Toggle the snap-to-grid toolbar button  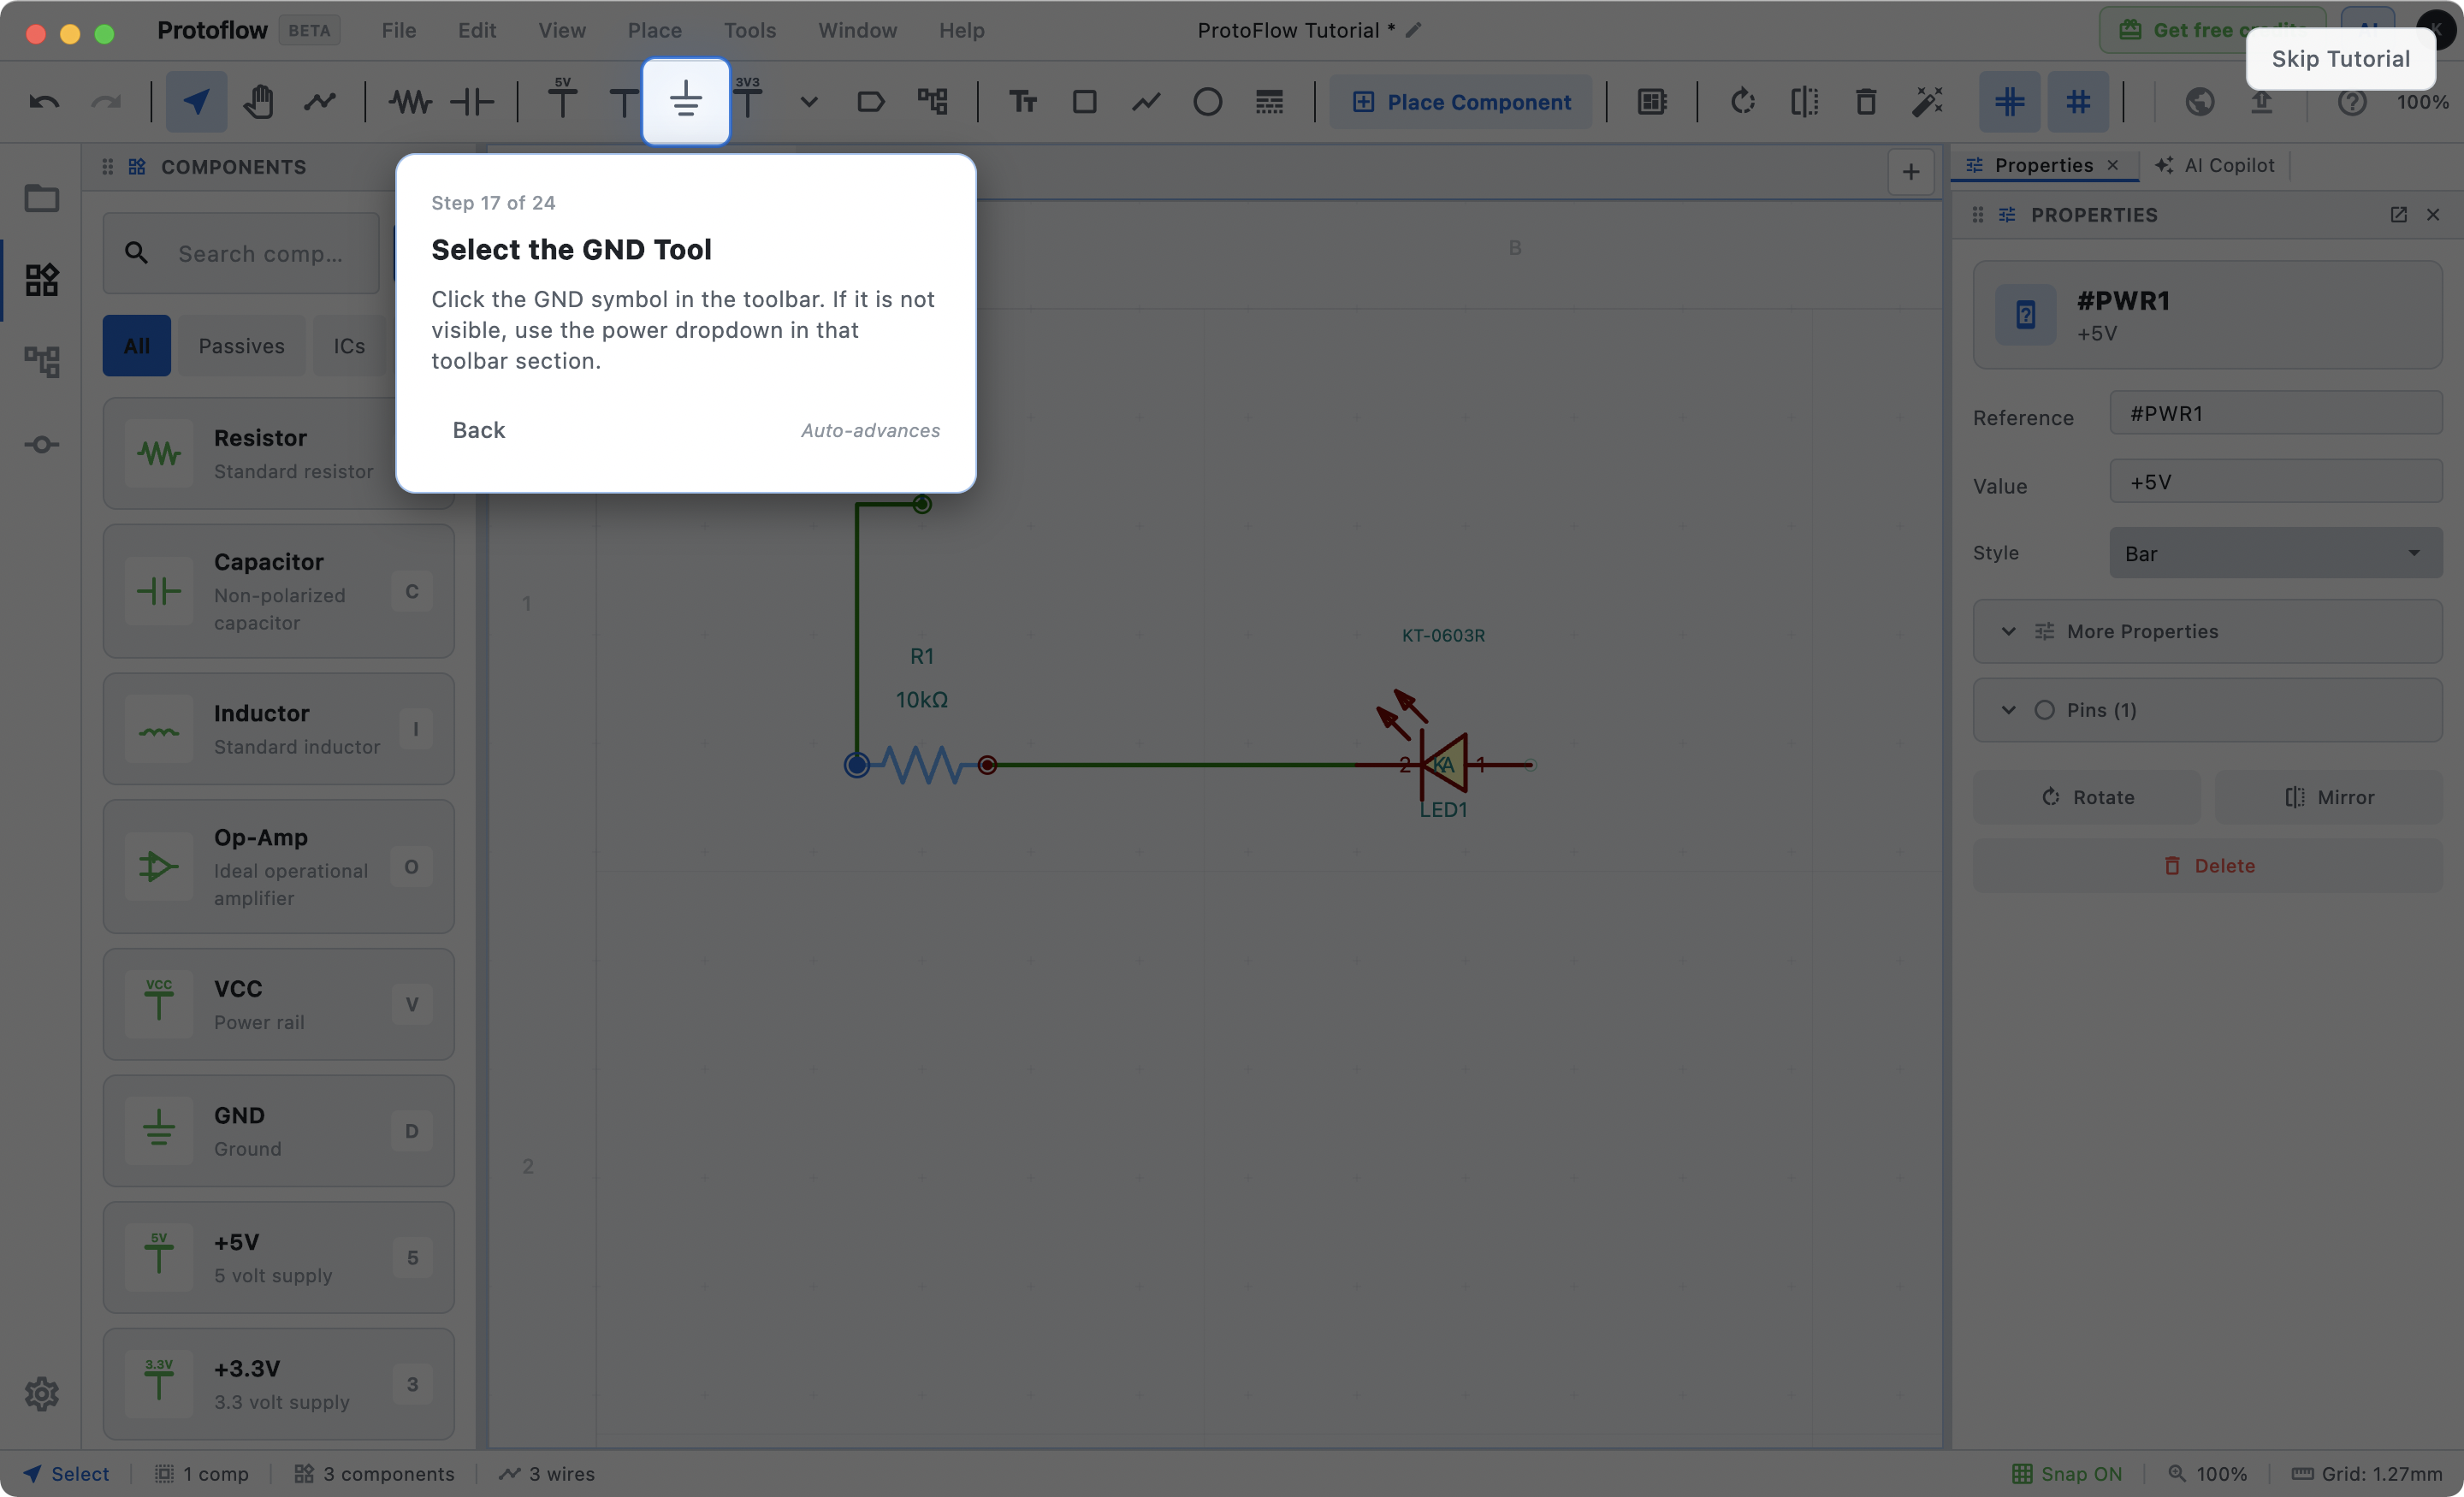tap(2010, 101)
